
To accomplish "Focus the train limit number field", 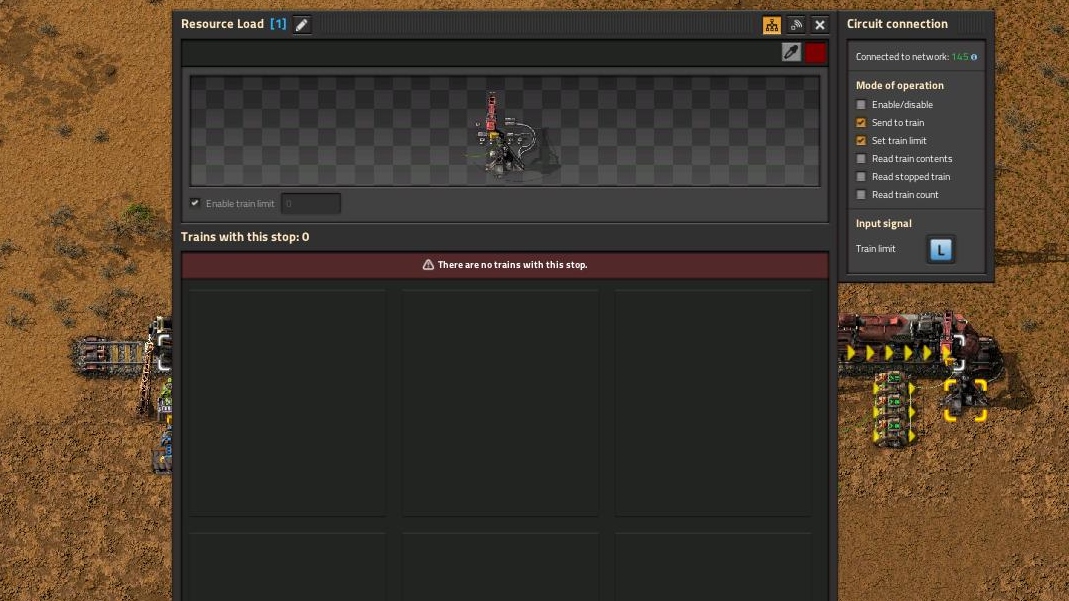I will pos(311,203).
